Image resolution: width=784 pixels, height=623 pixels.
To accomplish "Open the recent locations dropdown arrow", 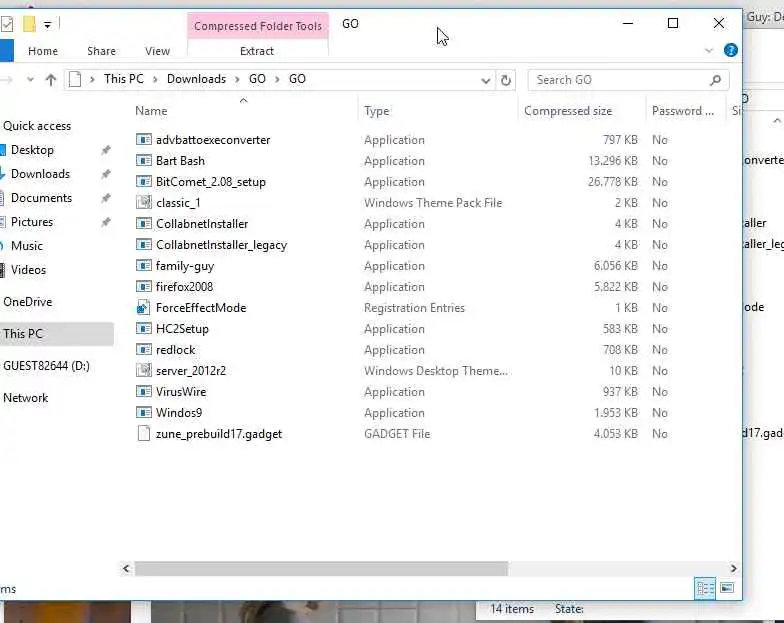I will point(30,80).
